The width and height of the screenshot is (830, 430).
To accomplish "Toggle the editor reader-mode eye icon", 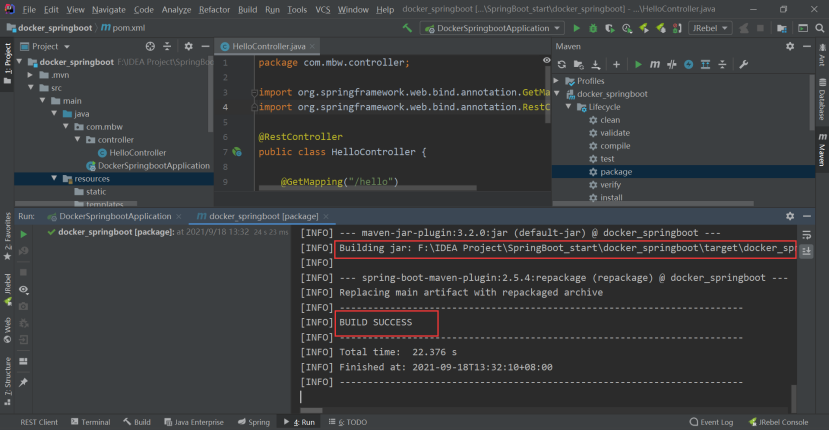I will pyautogui.click(x=547, y=60).
